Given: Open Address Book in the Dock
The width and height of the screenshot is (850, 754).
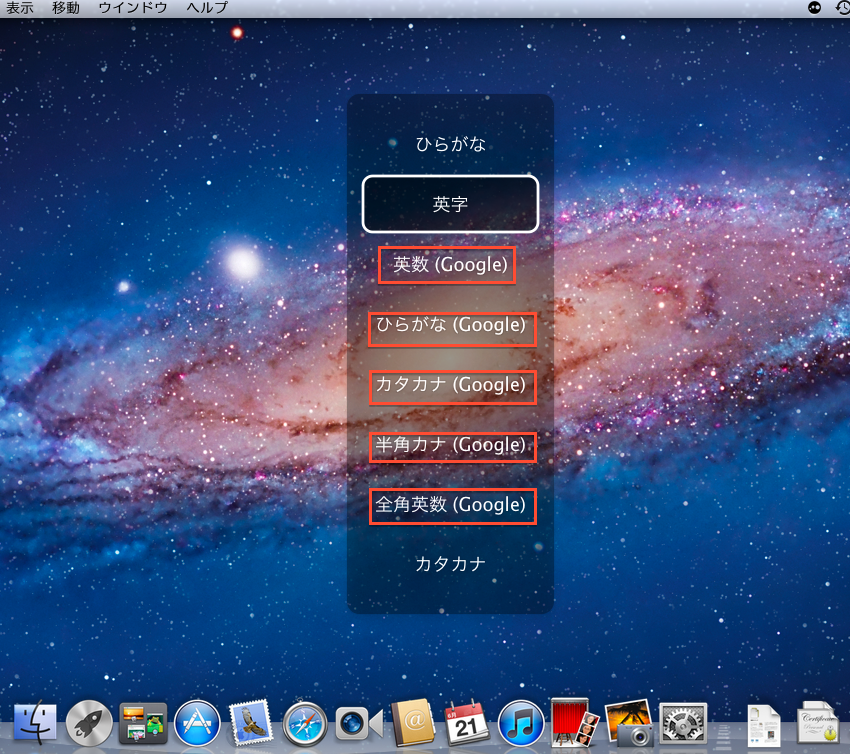Looking at the screenshot, I should pyautogui.click(x=413, y=723).
